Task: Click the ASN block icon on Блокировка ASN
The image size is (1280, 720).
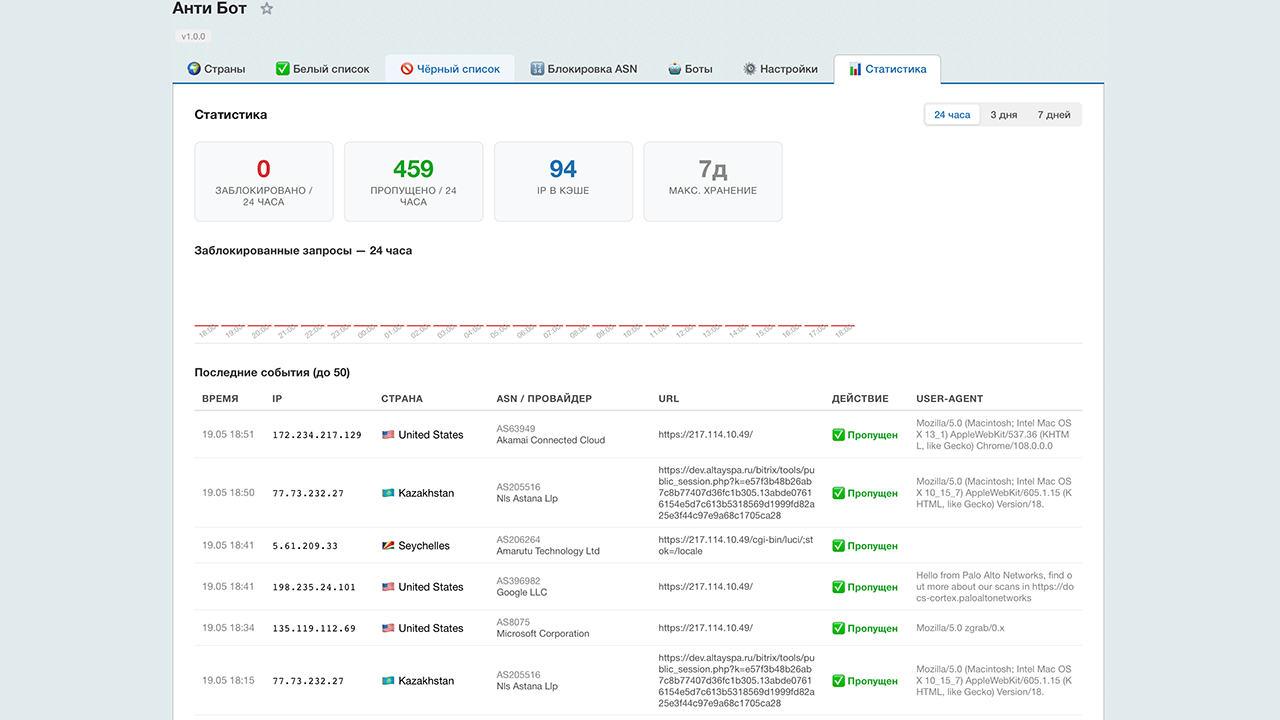Action: coord(537,69)
